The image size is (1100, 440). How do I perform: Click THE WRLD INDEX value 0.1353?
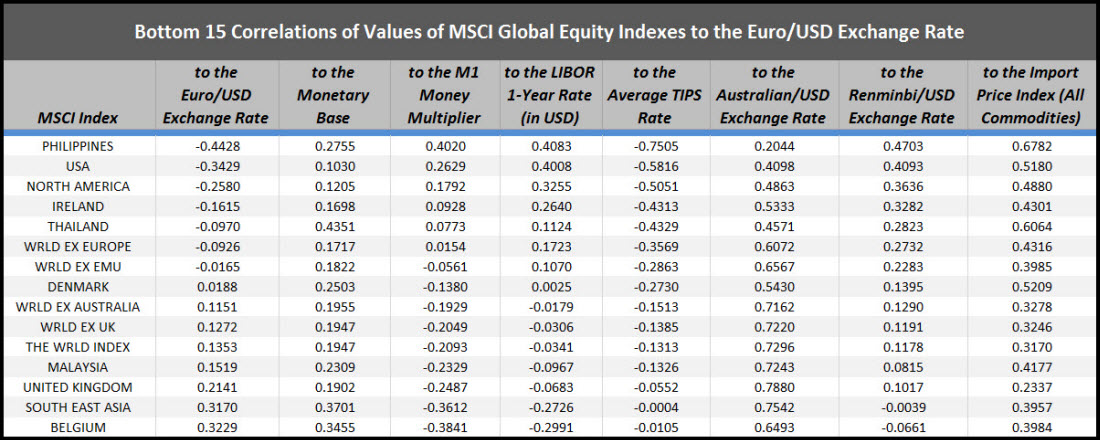[216, 347]
